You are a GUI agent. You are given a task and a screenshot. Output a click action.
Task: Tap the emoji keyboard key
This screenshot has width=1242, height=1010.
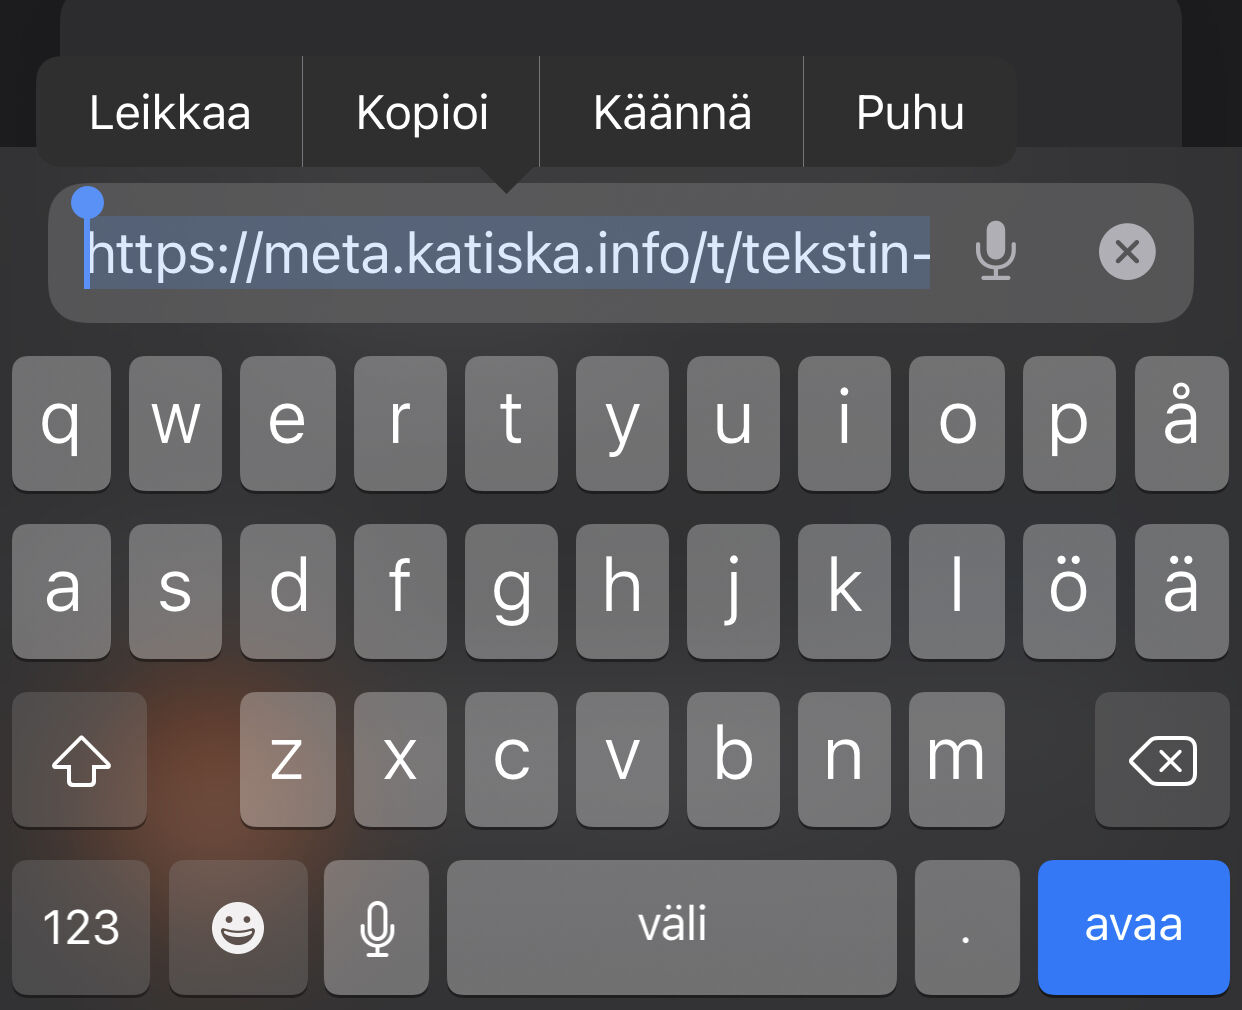pyautogui.click(x=238, y=927)
